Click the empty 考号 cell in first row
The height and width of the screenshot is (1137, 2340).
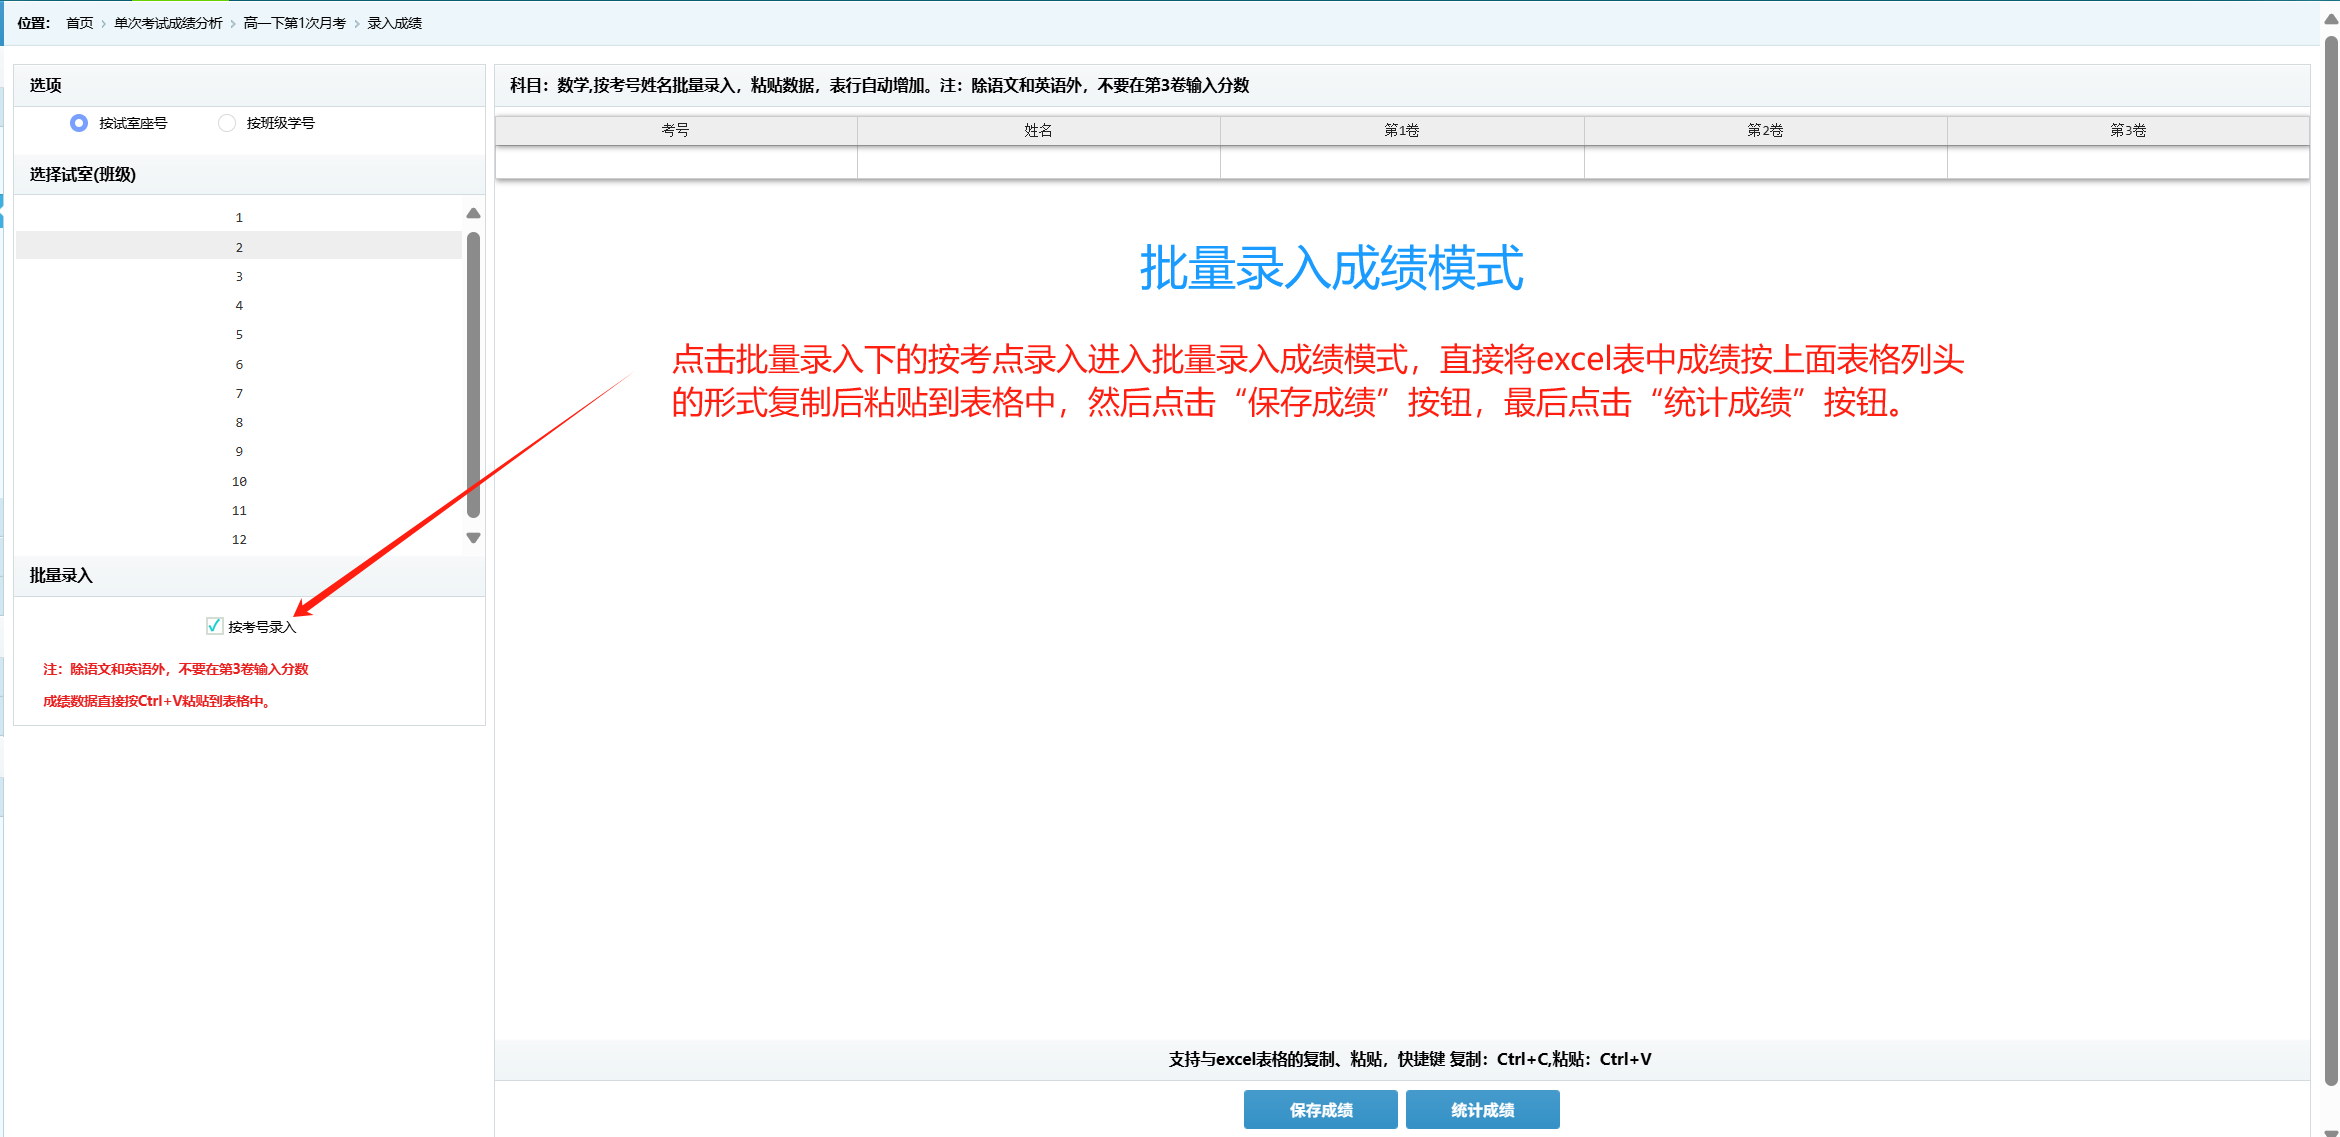point(676,162)
